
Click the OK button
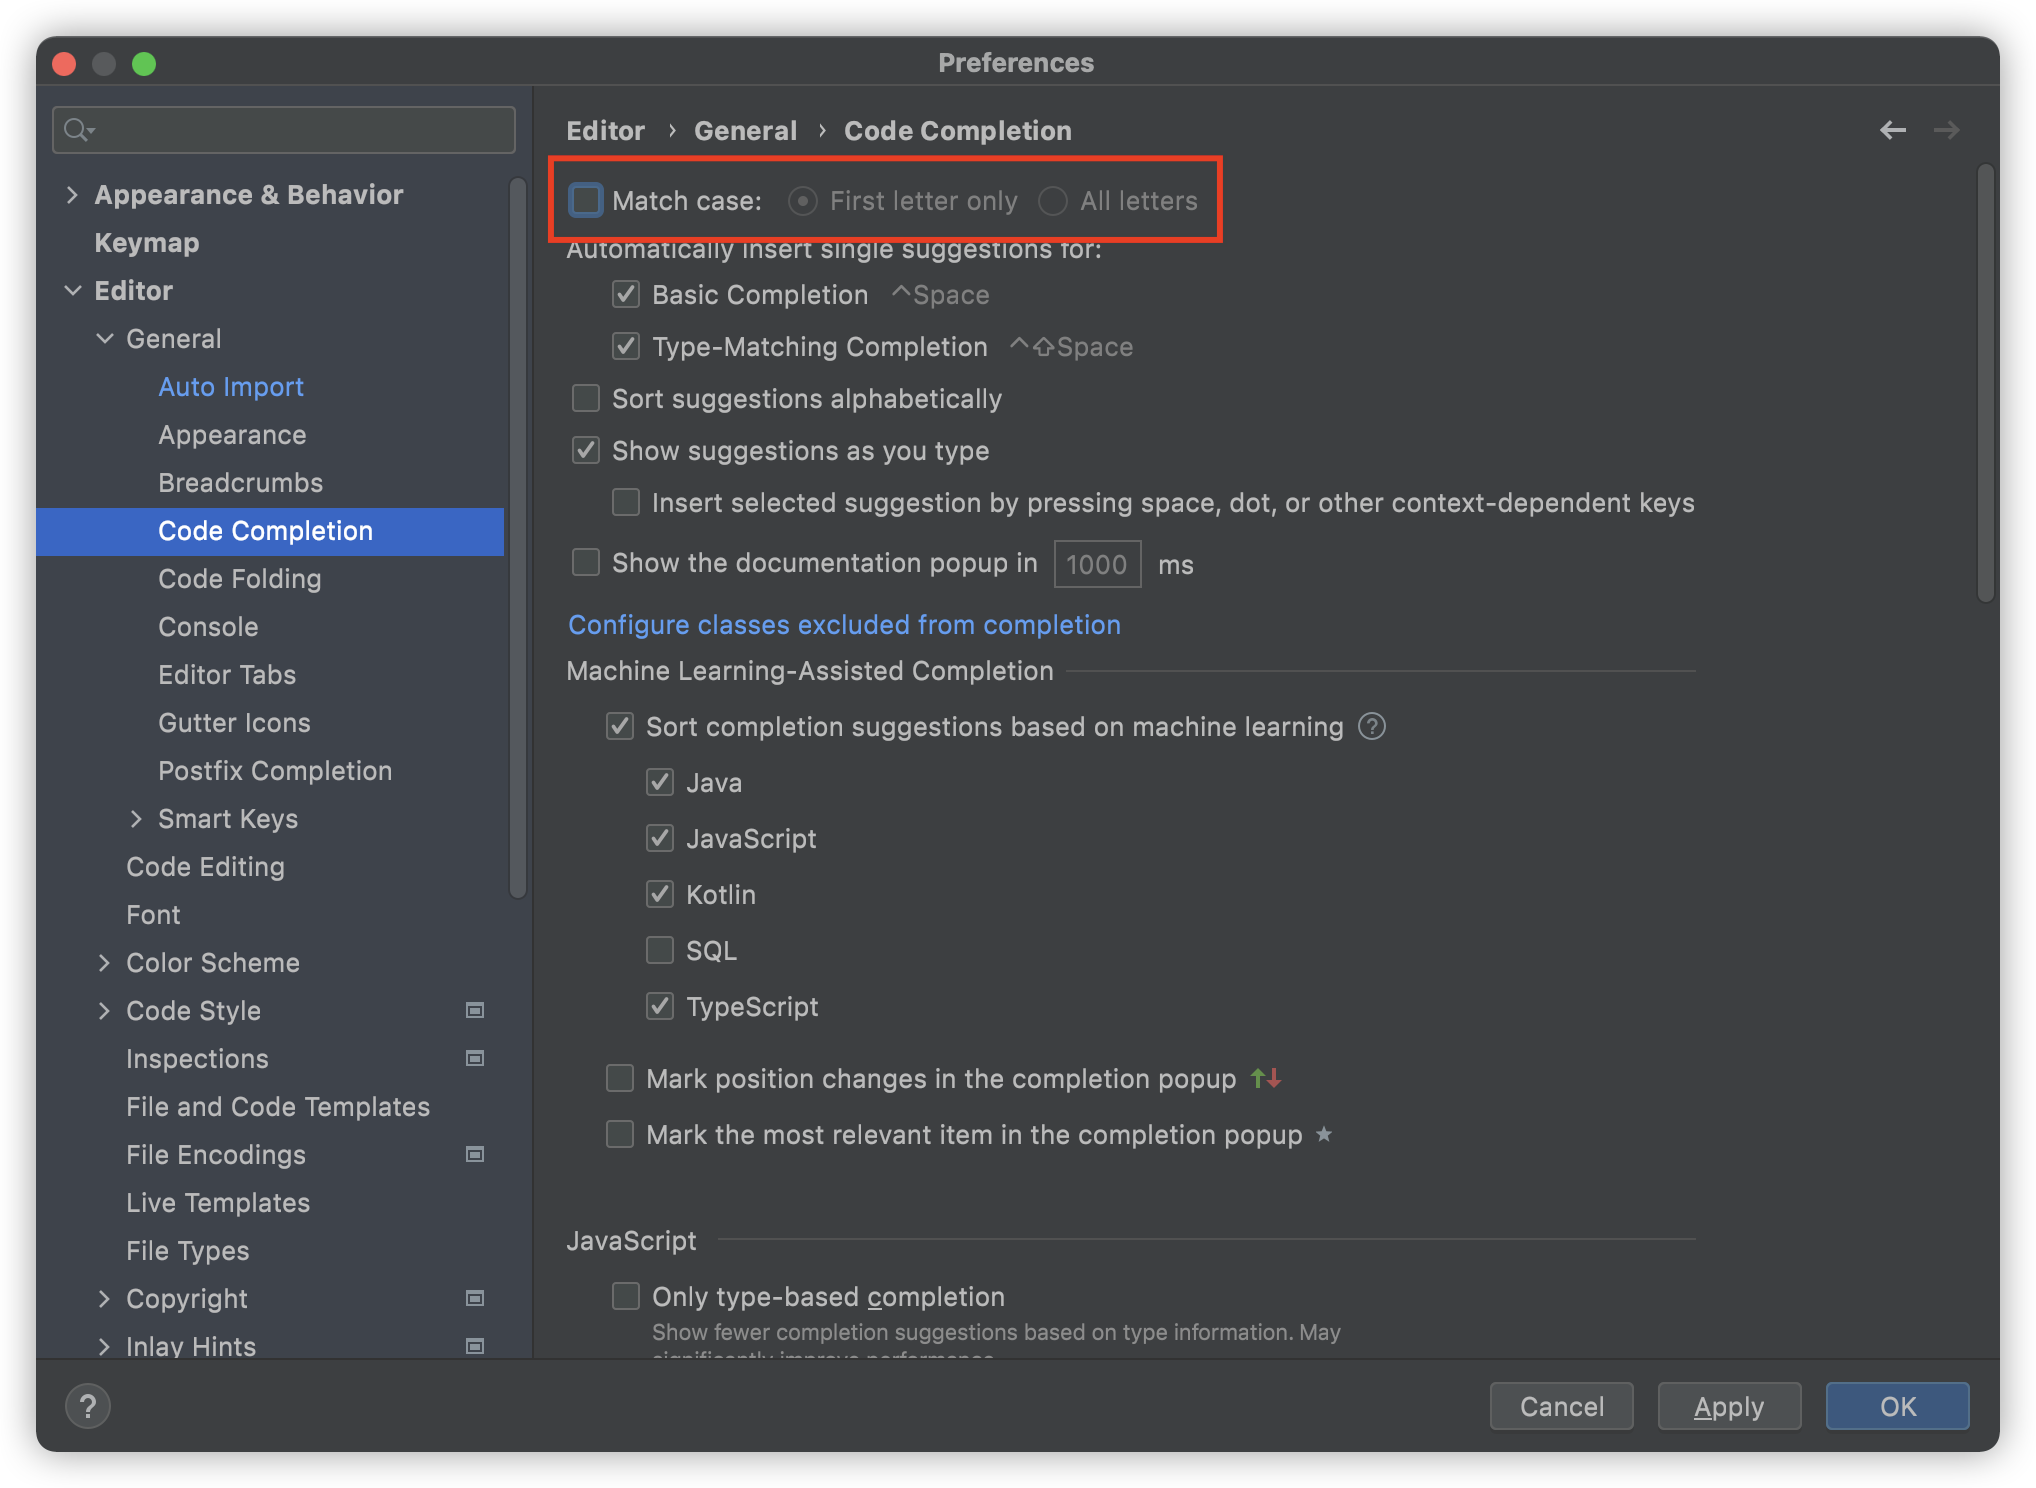[x=1897, y=1406]
